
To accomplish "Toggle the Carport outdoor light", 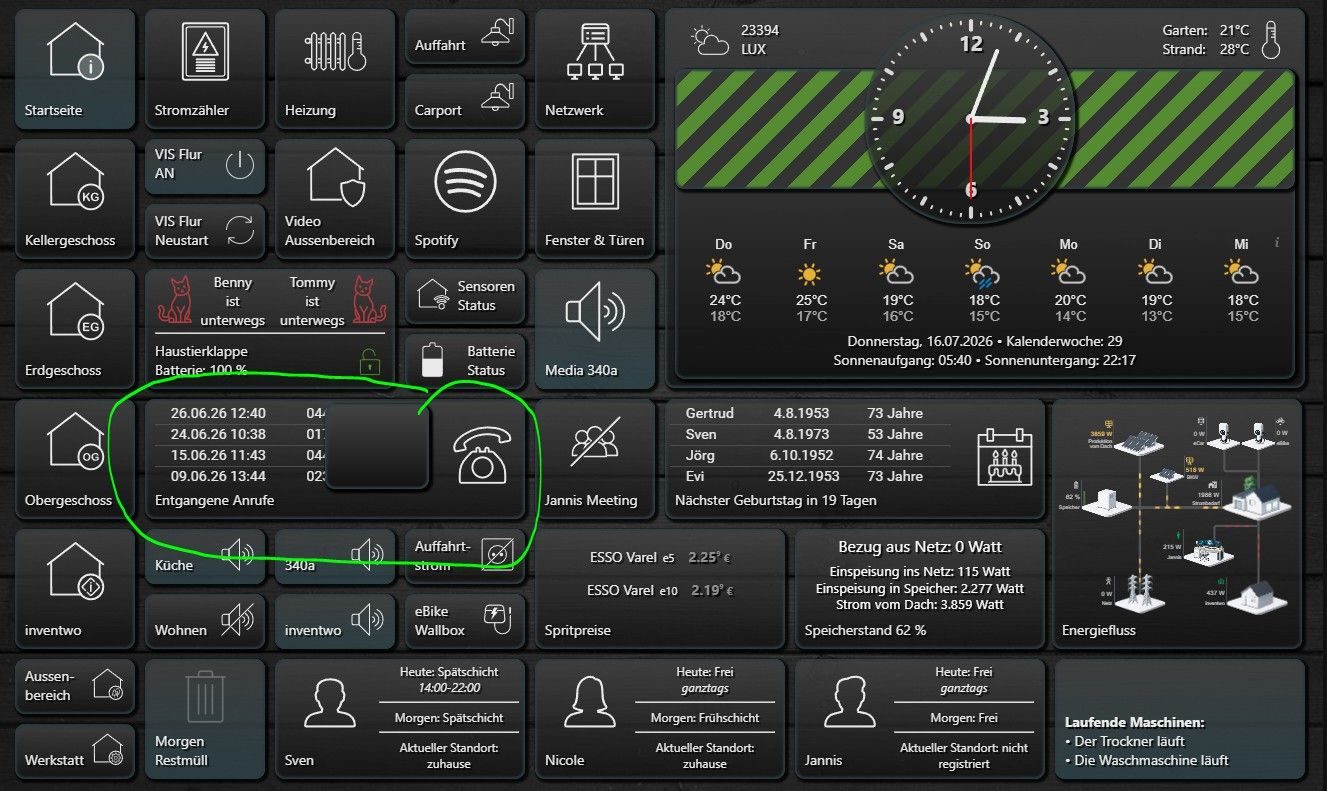I will coord(465,102).
